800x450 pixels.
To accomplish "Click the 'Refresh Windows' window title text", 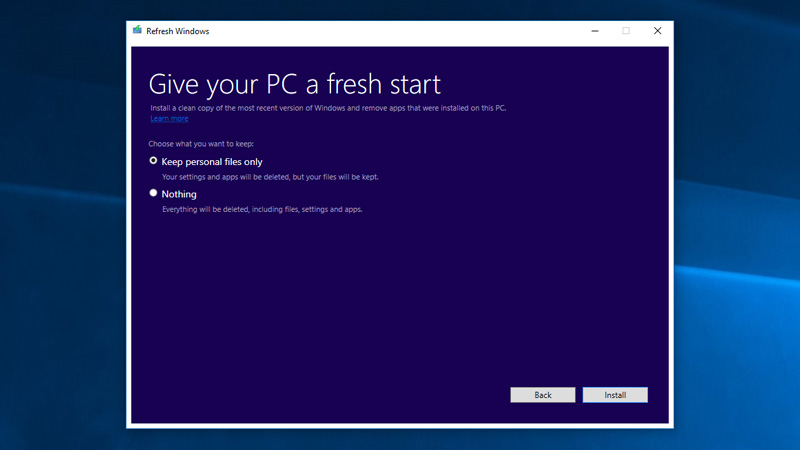I will [x=178, y=31].
